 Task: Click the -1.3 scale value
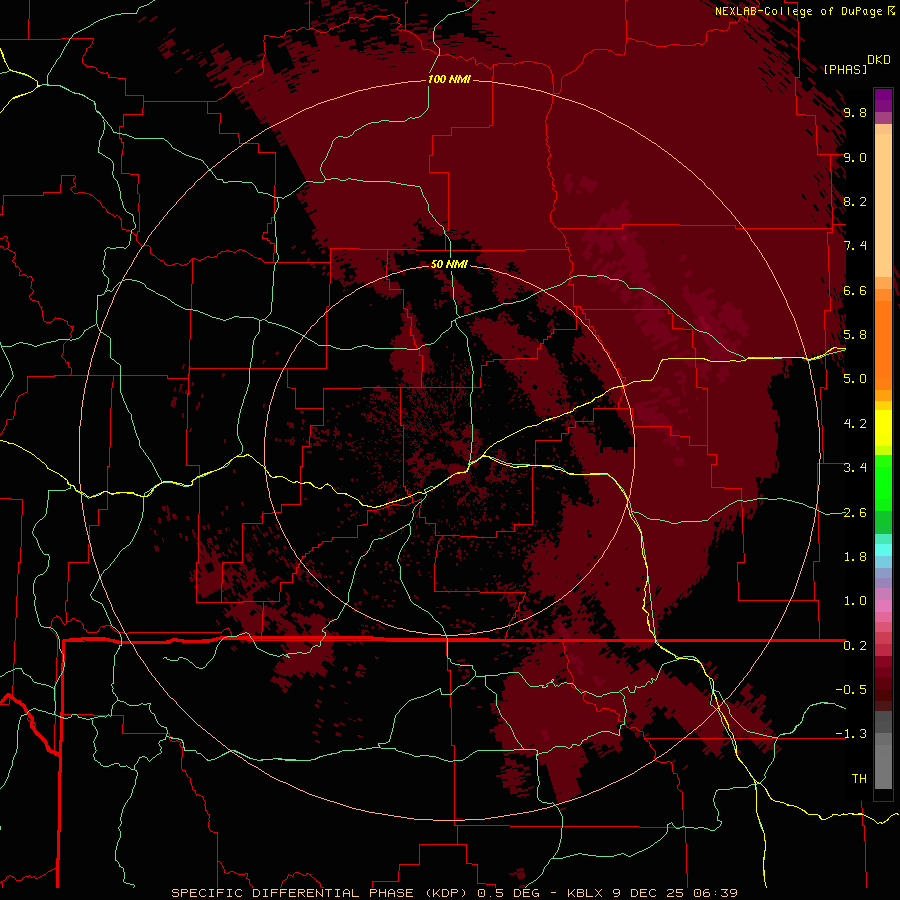coord(851,734)
